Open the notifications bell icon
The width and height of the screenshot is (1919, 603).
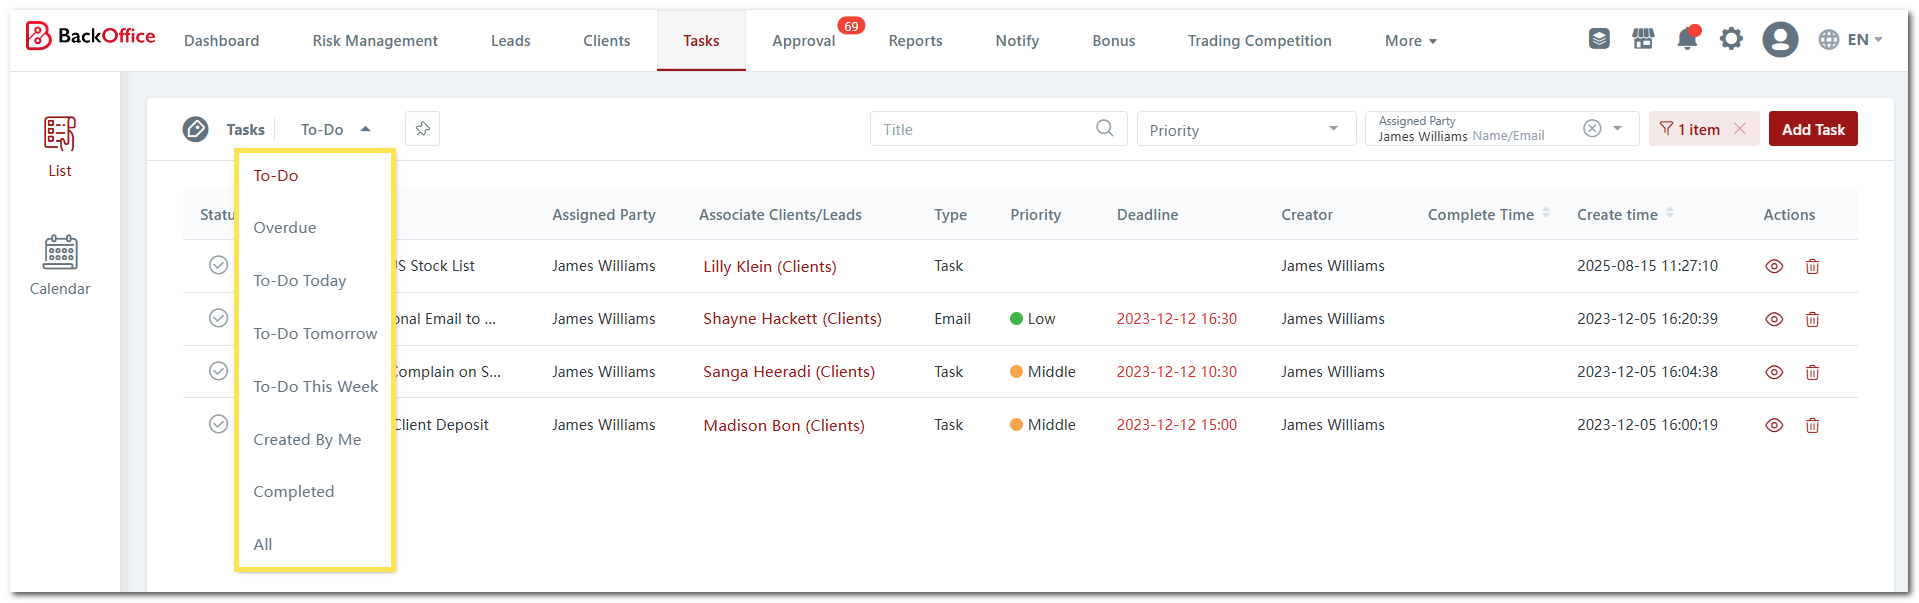click(1687, 39)
